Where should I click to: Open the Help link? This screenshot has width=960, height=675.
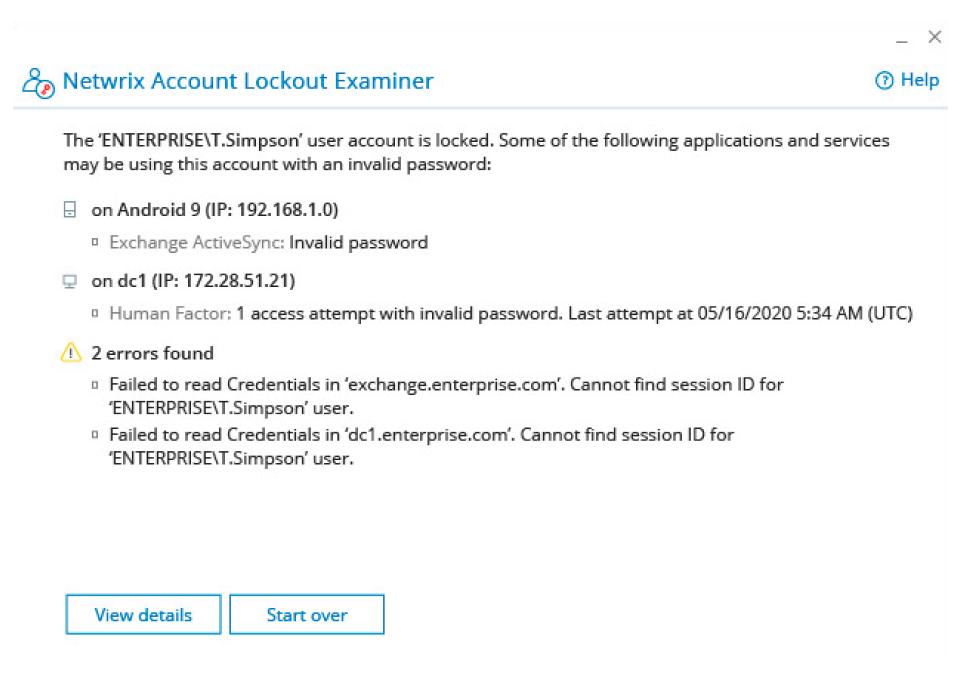(907, 80)
